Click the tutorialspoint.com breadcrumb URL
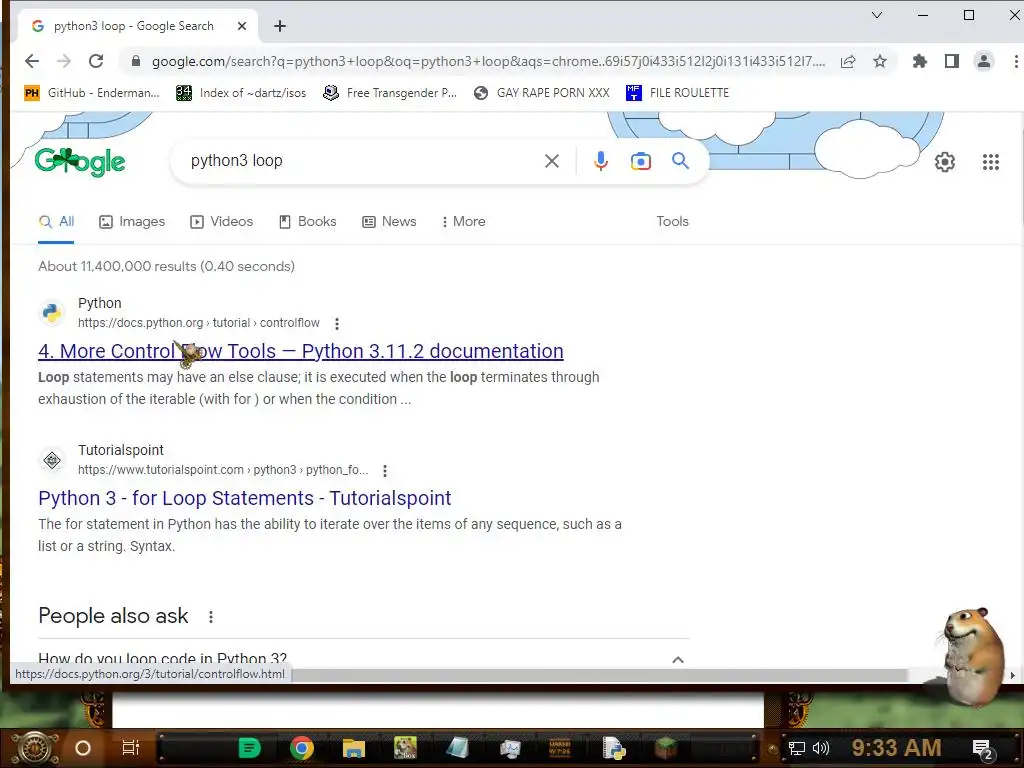The height and width of the screenshot is (768, 1024). tap(223, 470)
